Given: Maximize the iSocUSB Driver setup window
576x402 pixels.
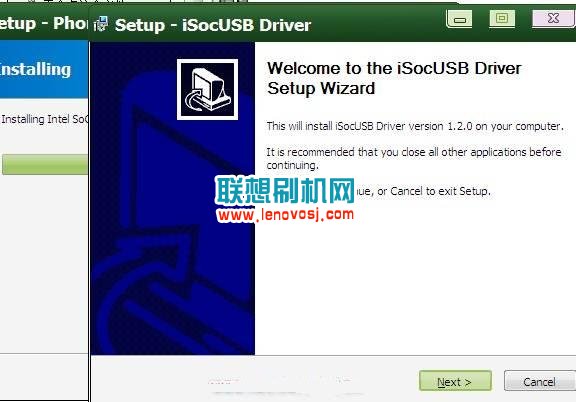Looking at the screenshot, I should (502, 19).
